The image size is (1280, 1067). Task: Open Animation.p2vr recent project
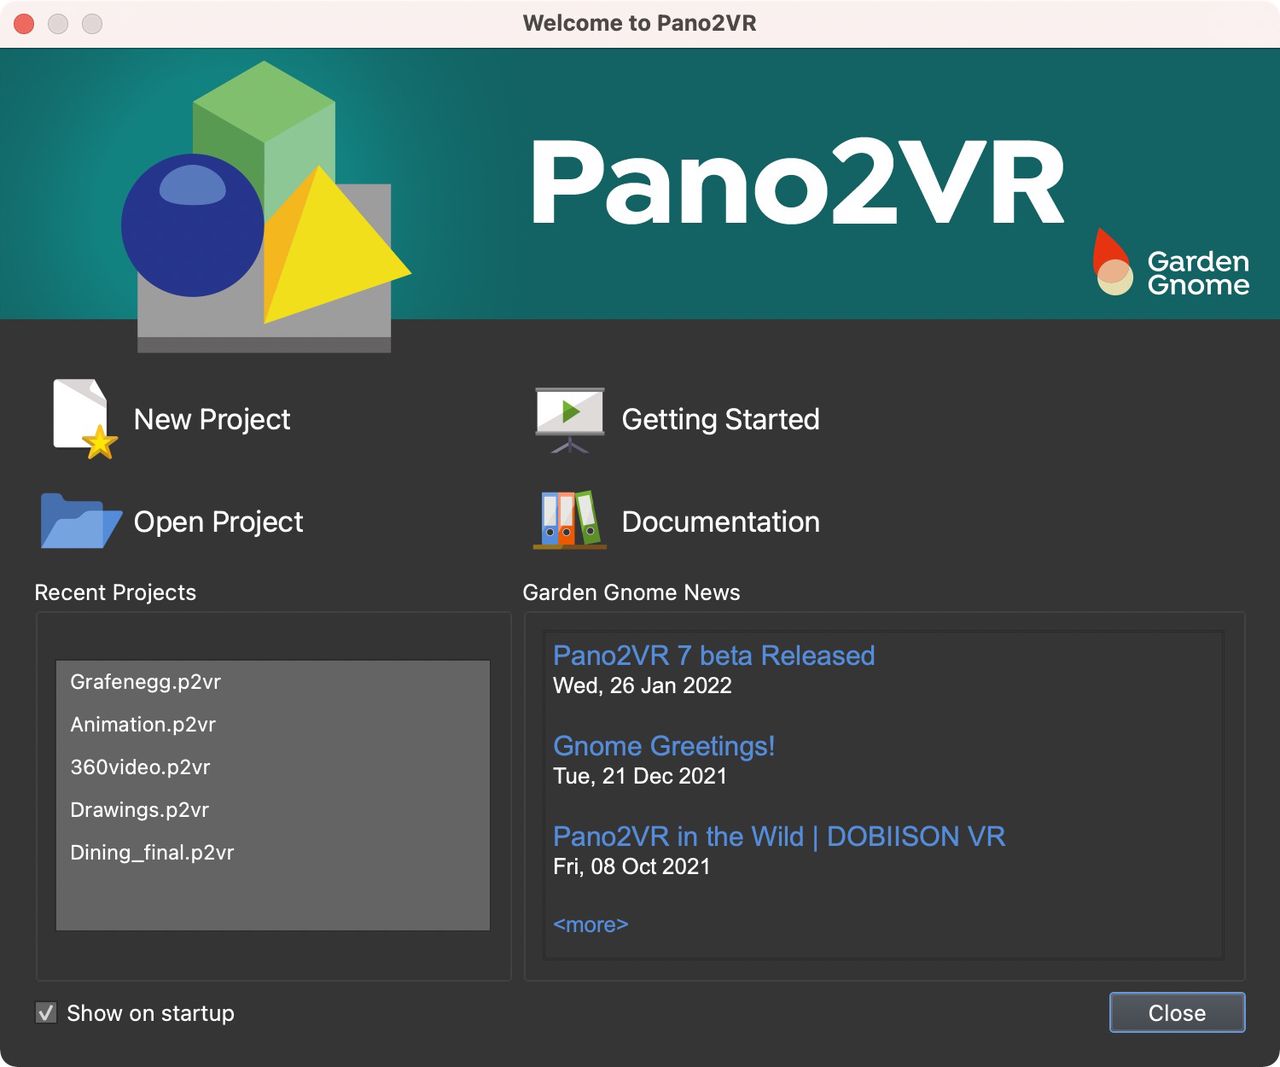click(x=143, y=724)
